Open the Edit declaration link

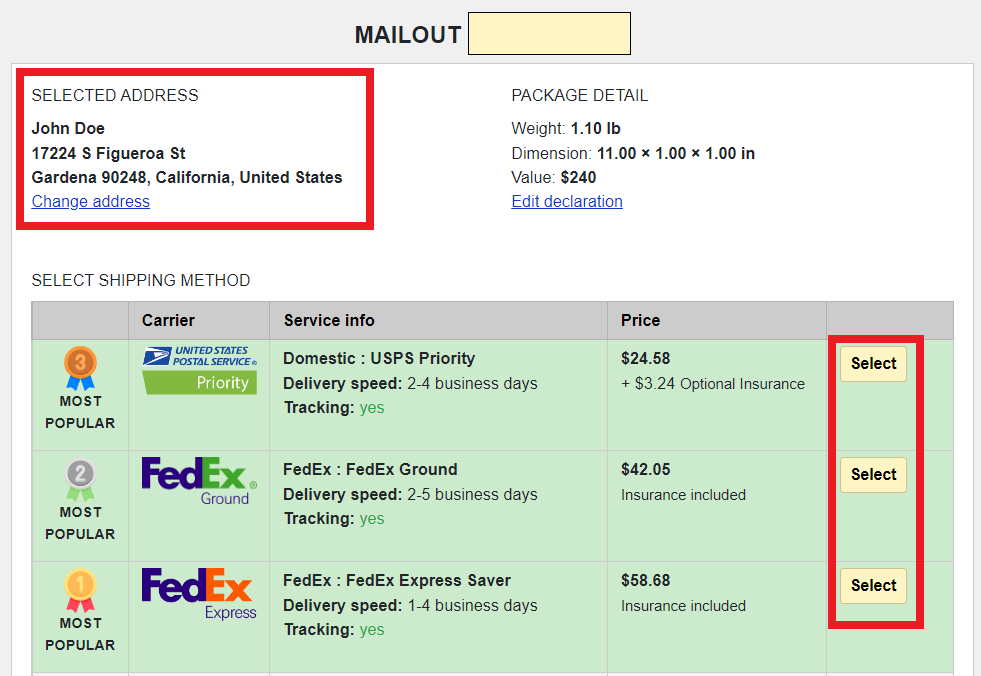567,202
